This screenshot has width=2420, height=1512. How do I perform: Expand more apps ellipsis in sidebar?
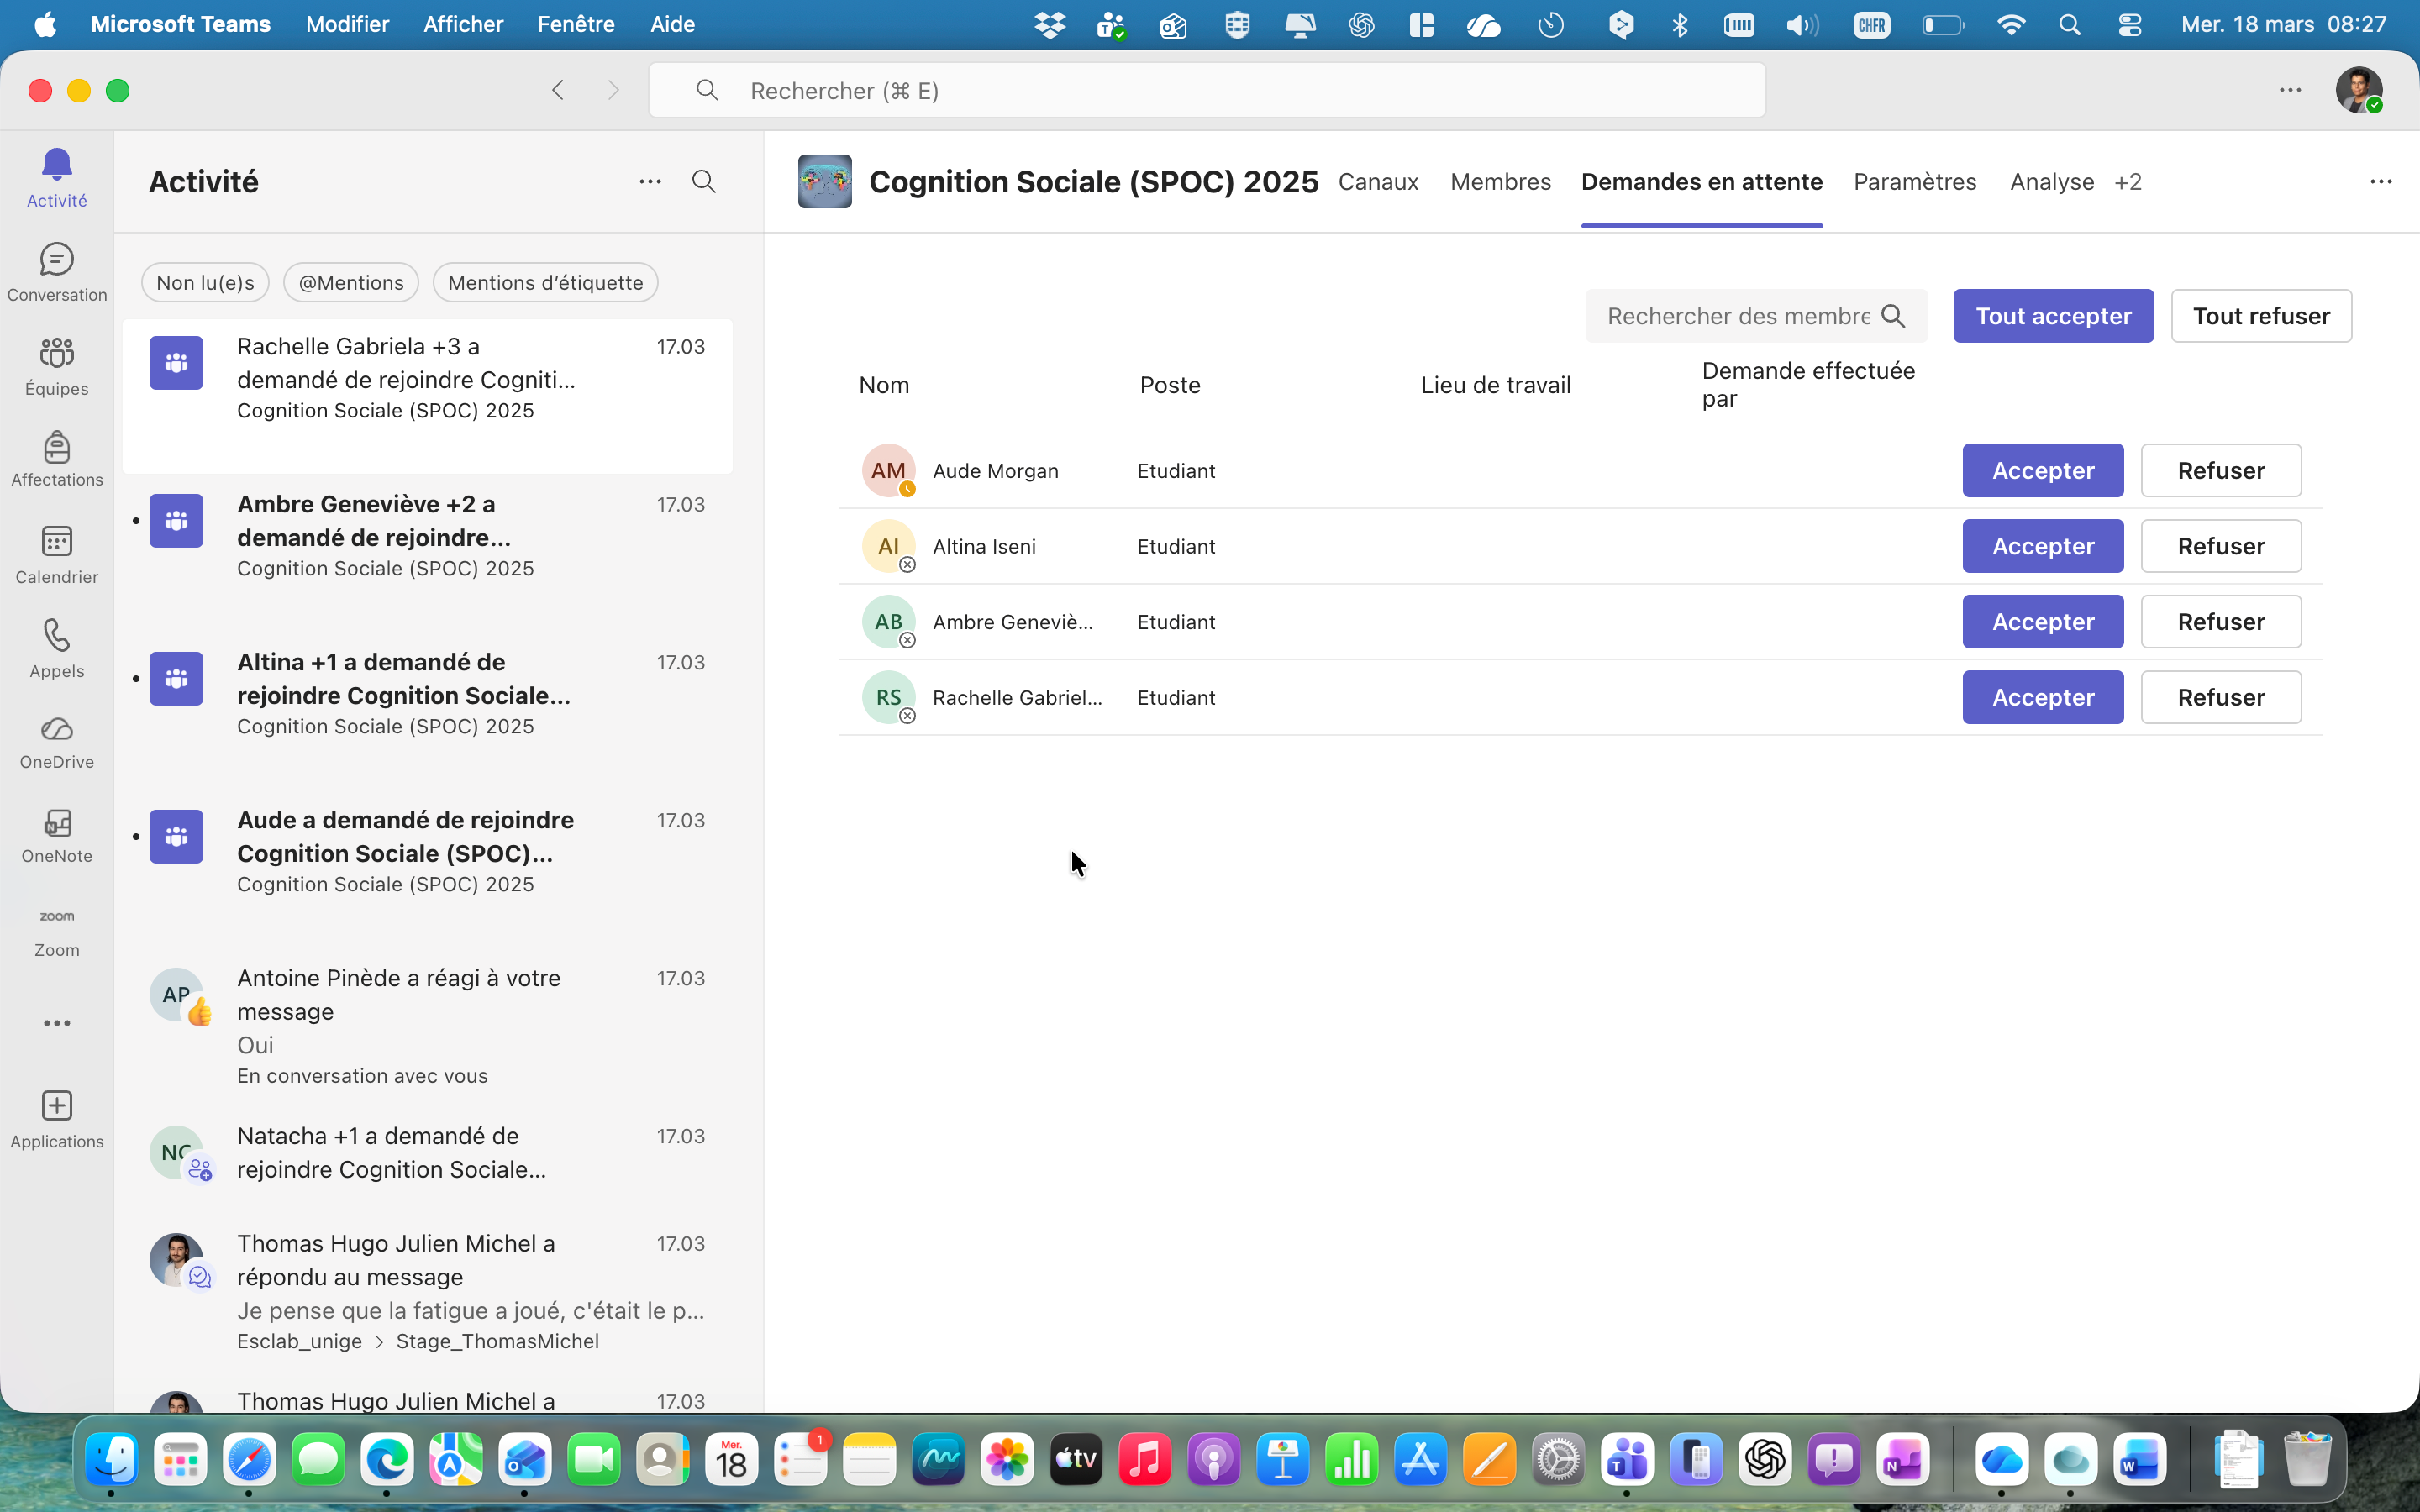(x=57, y=1023)
